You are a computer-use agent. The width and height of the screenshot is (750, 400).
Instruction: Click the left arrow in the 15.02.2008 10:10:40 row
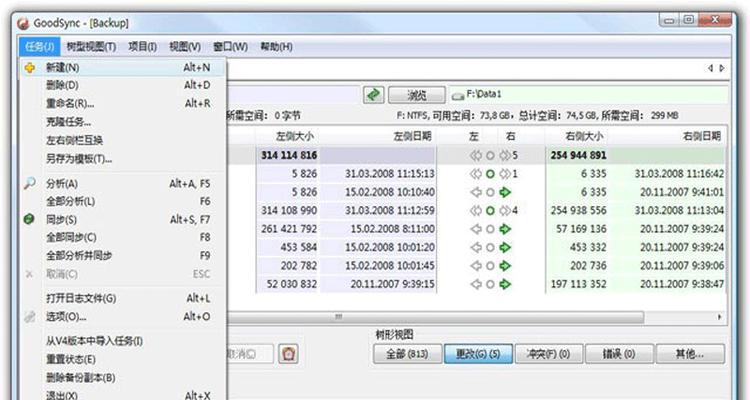tap(476, 192)
